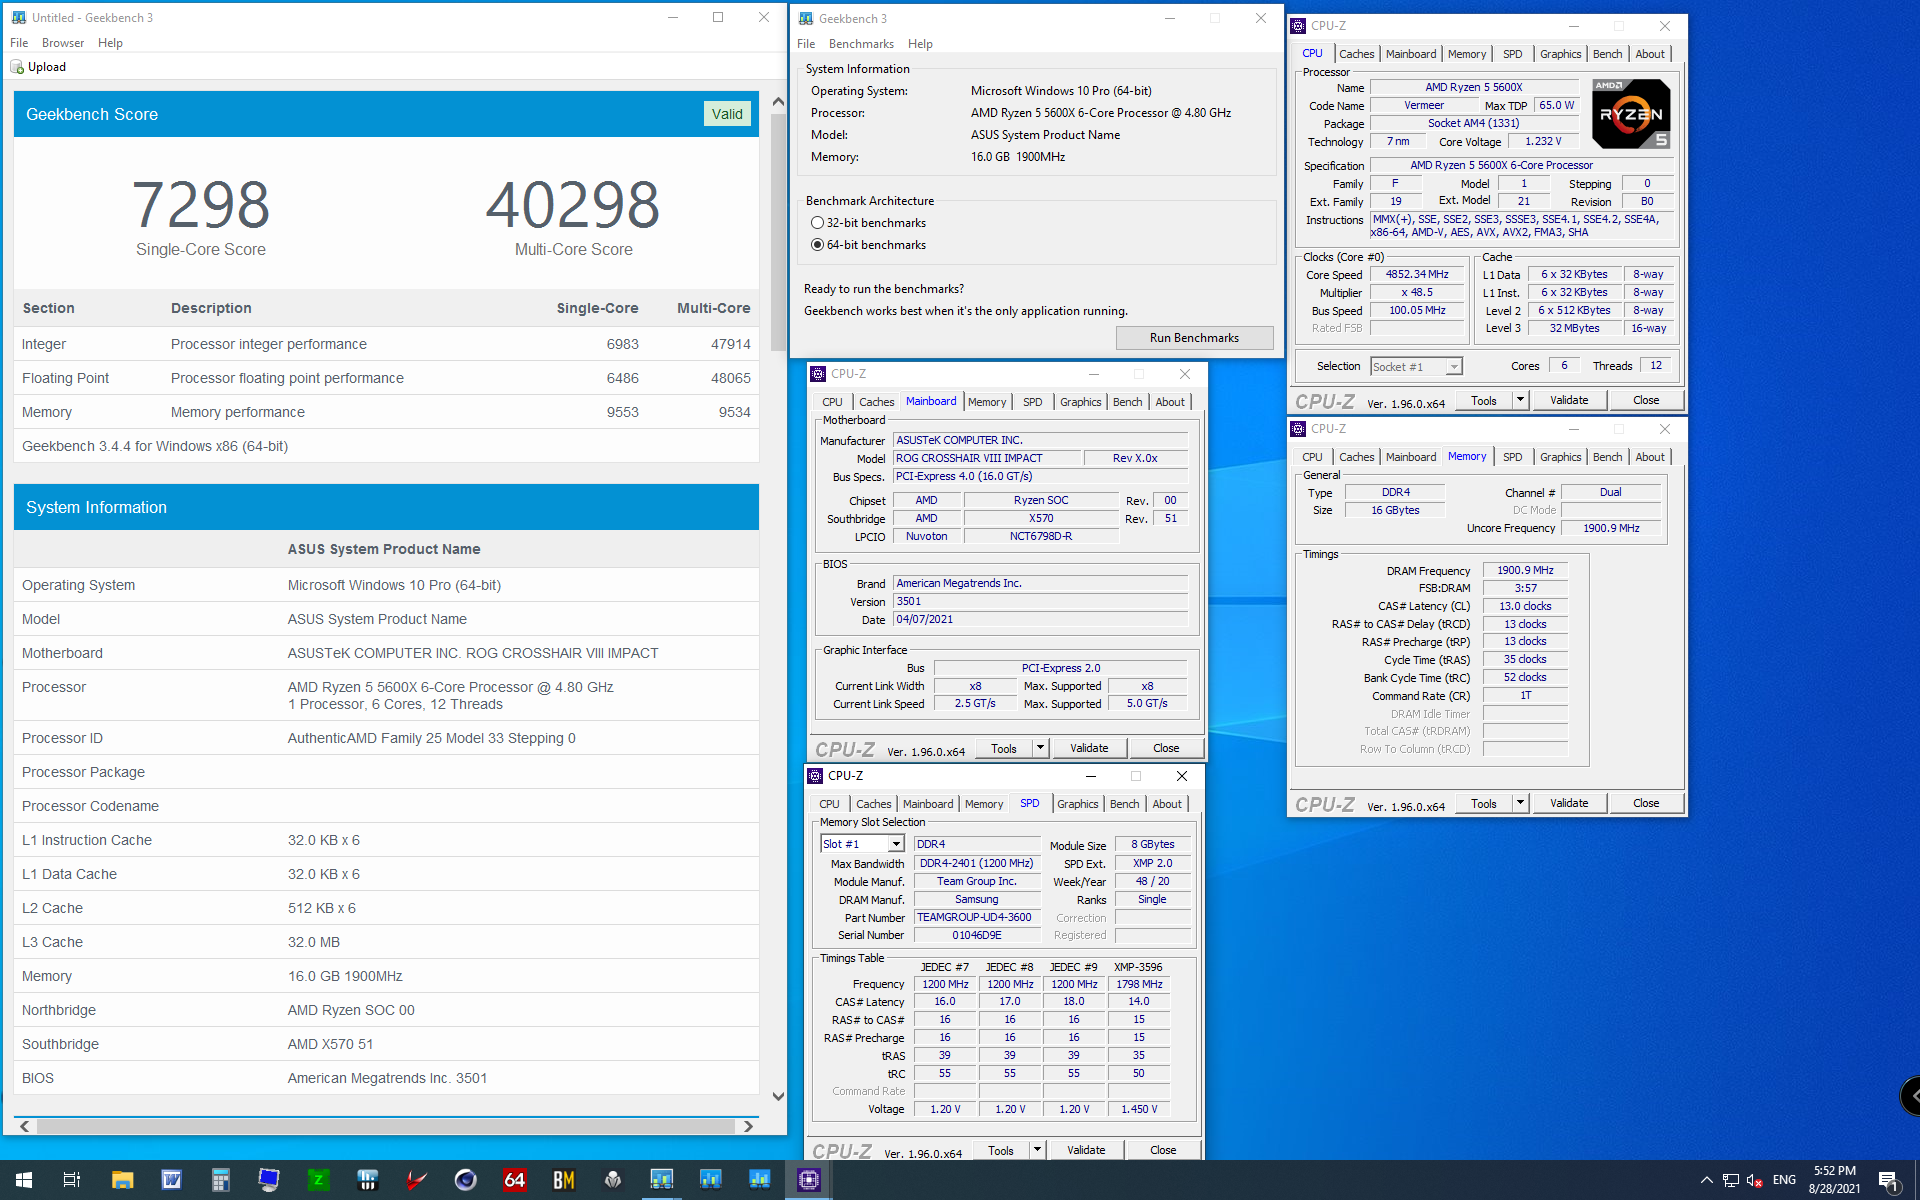Open the green Z taskbar icon
This screenshot has width=1920, height=1200.
click(318, 1180)
